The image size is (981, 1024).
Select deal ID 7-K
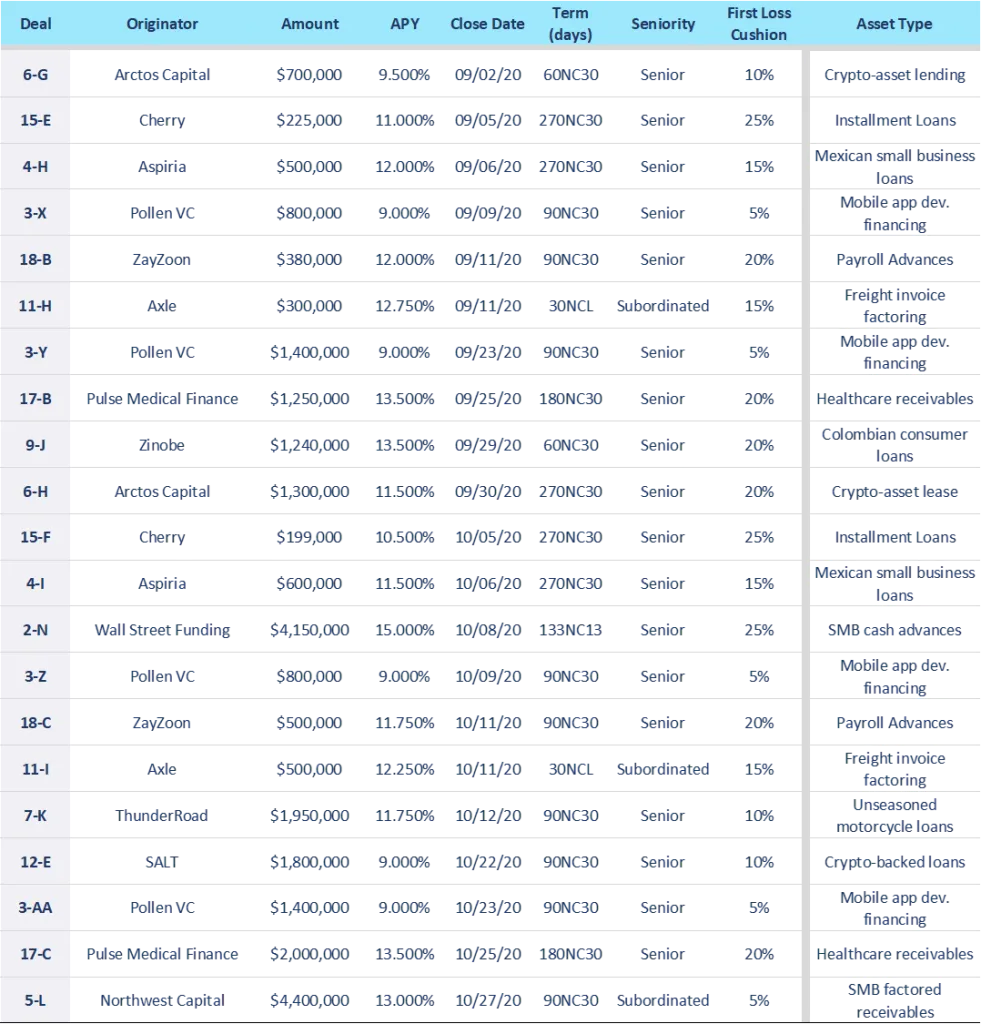(x=35, y=816)
